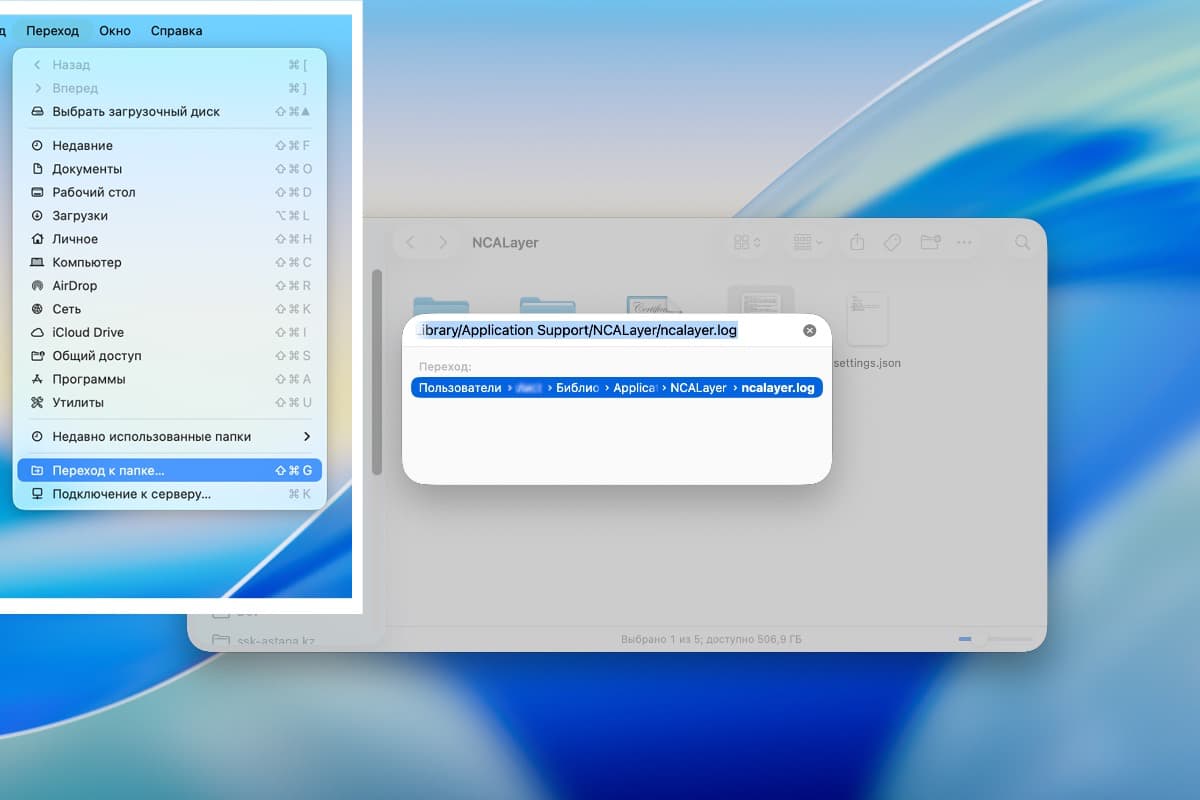Click the clock icon beside Недавние

37,146
